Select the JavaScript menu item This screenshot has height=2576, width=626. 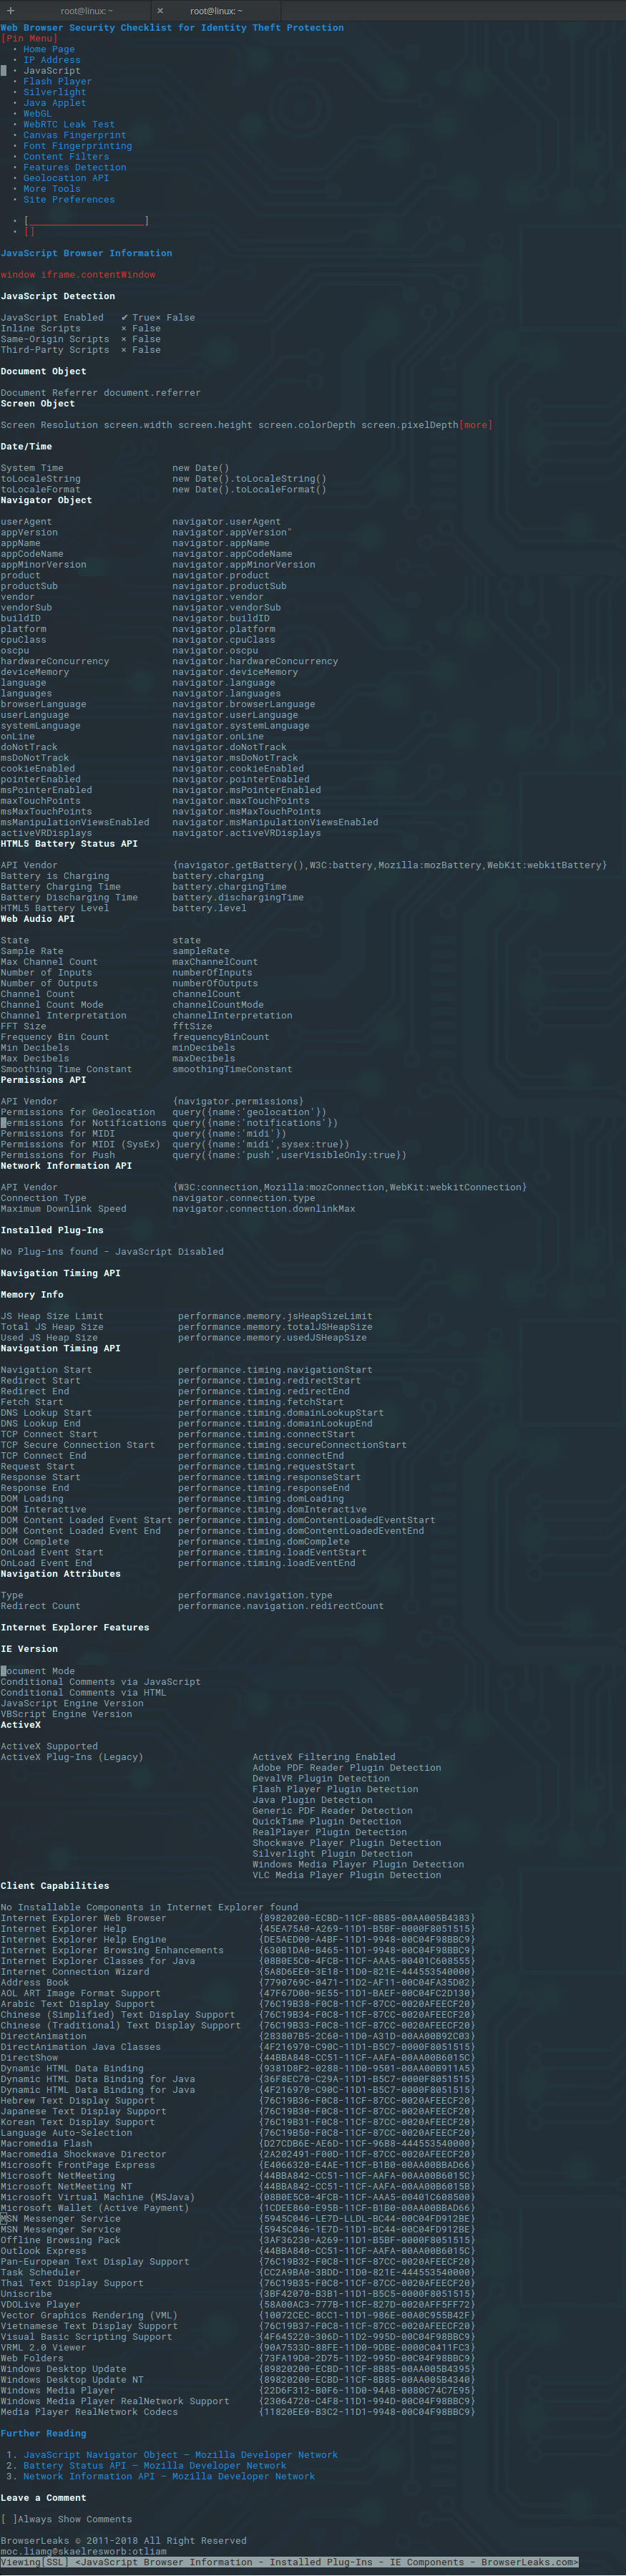coord(52,71)
